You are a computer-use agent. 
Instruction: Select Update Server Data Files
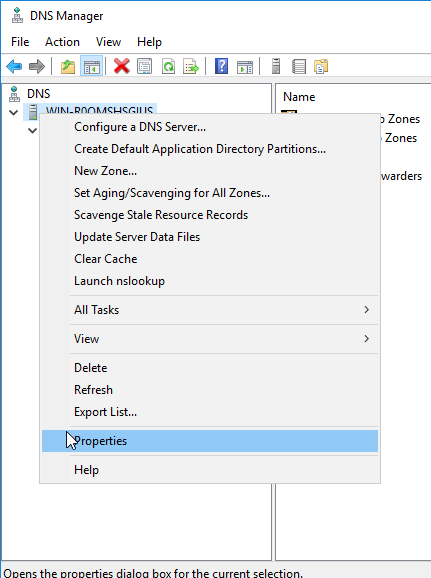pyautogui.click(x=210, y=237)
